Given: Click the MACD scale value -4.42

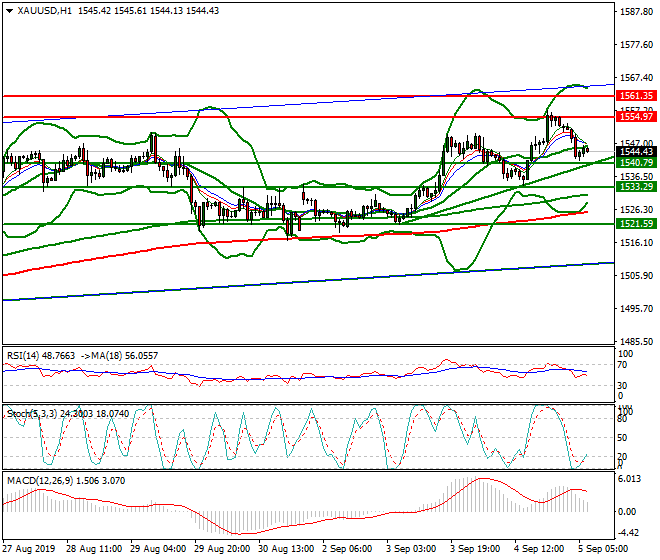Looking at the screenshot, I should coord(628,533).
